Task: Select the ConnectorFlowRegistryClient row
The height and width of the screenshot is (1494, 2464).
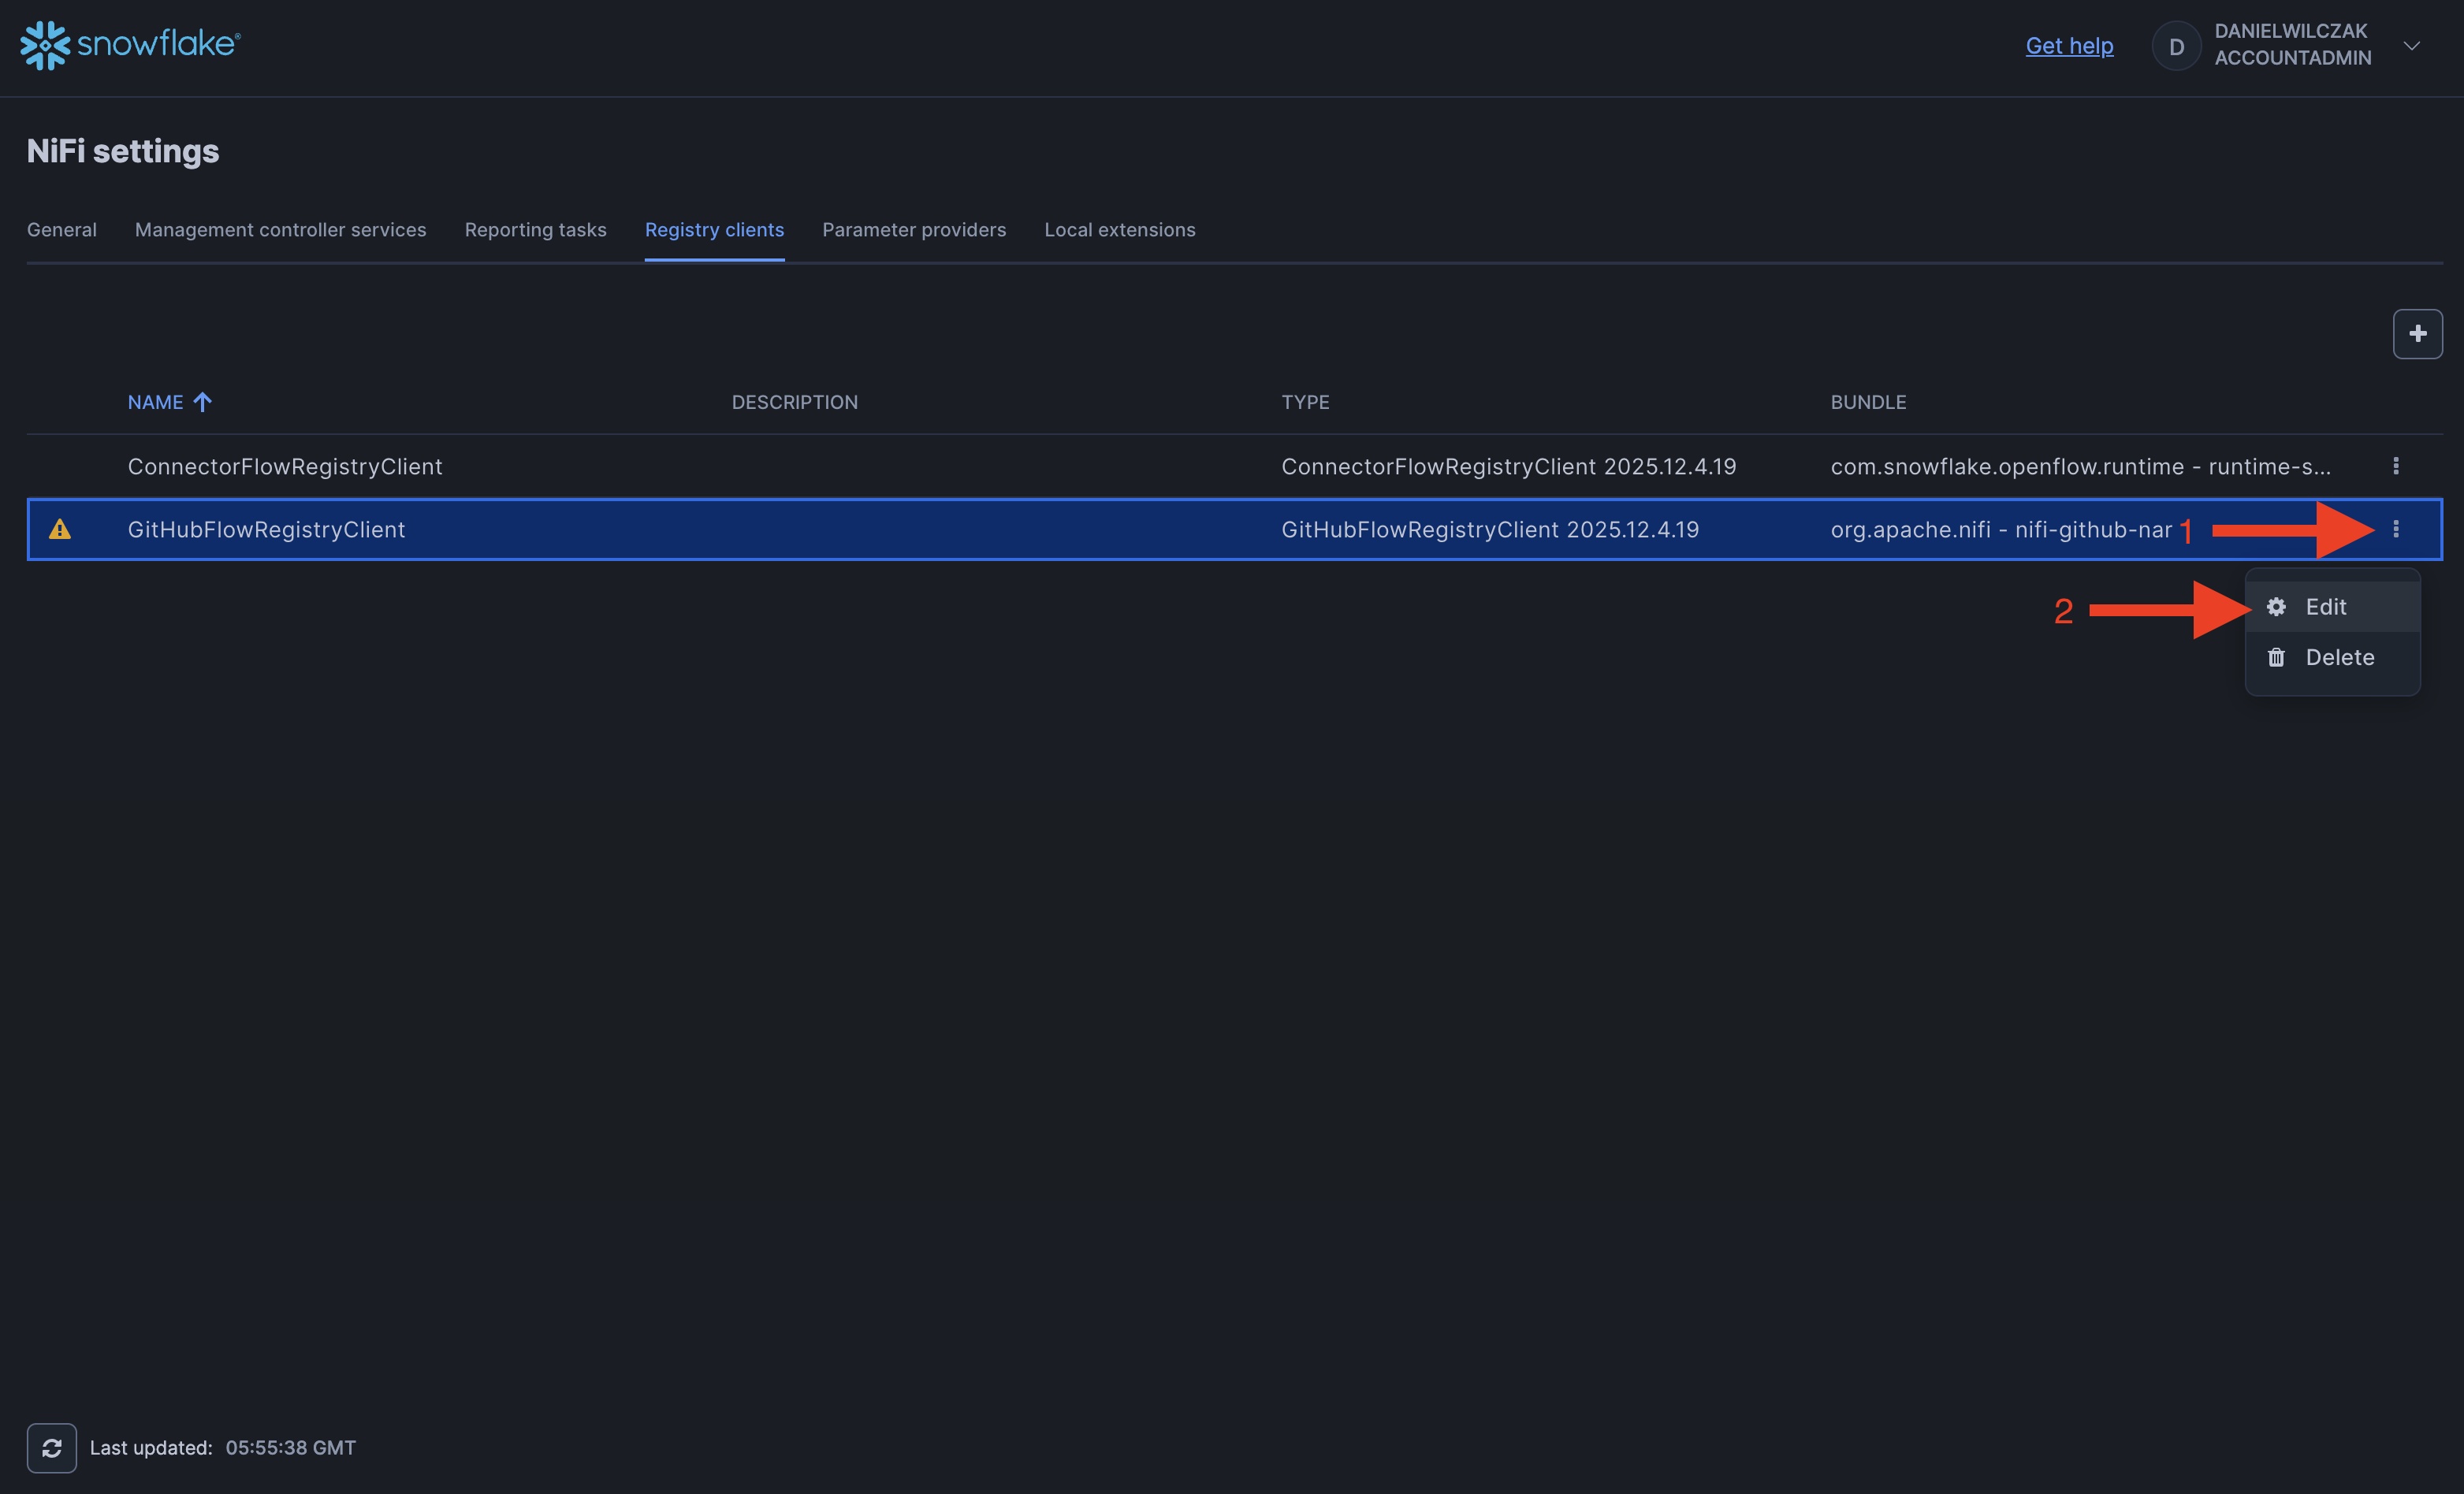Action: point(285,466)
